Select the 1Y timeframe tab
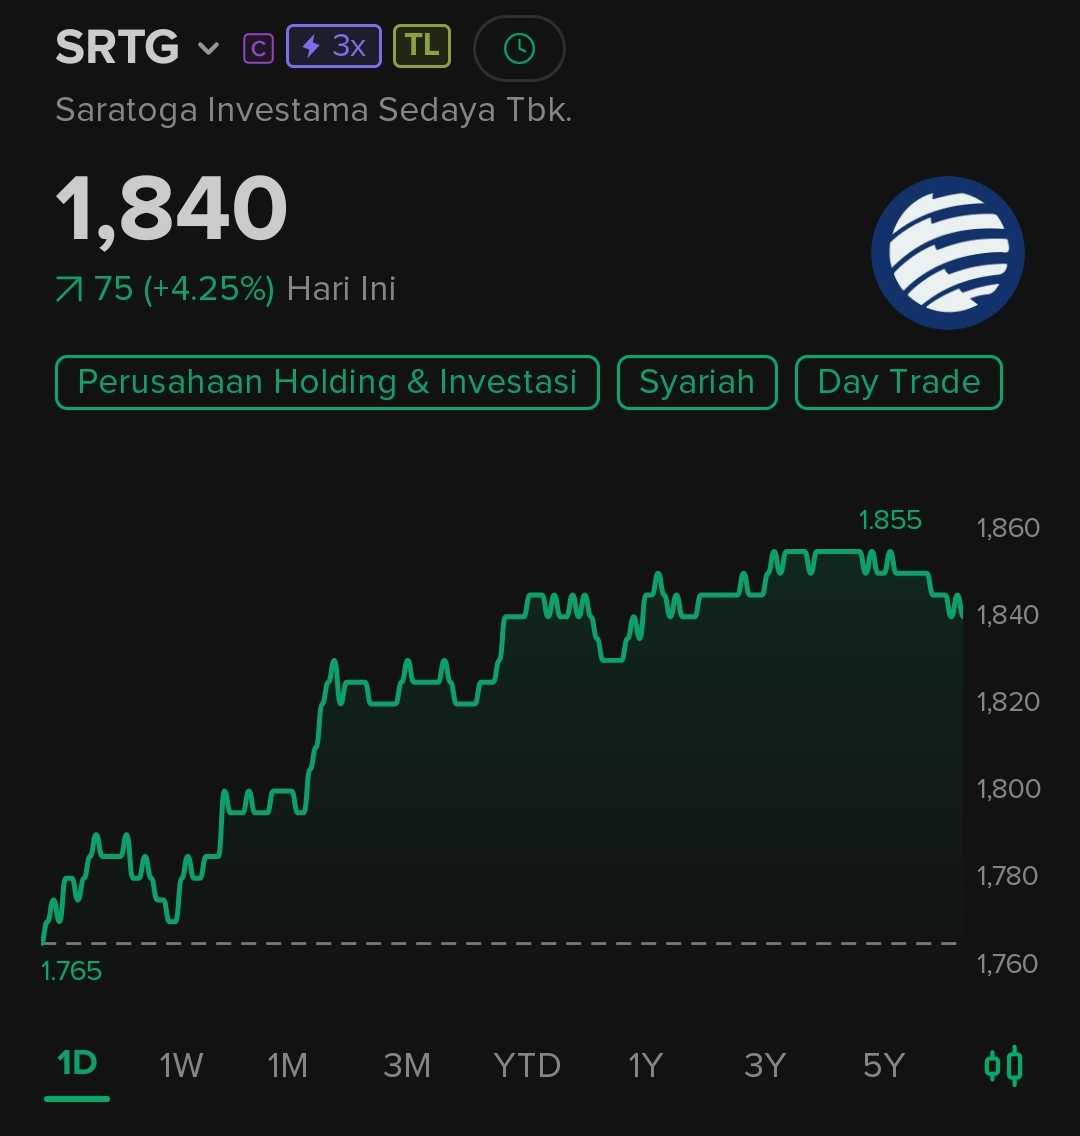 645,1066
